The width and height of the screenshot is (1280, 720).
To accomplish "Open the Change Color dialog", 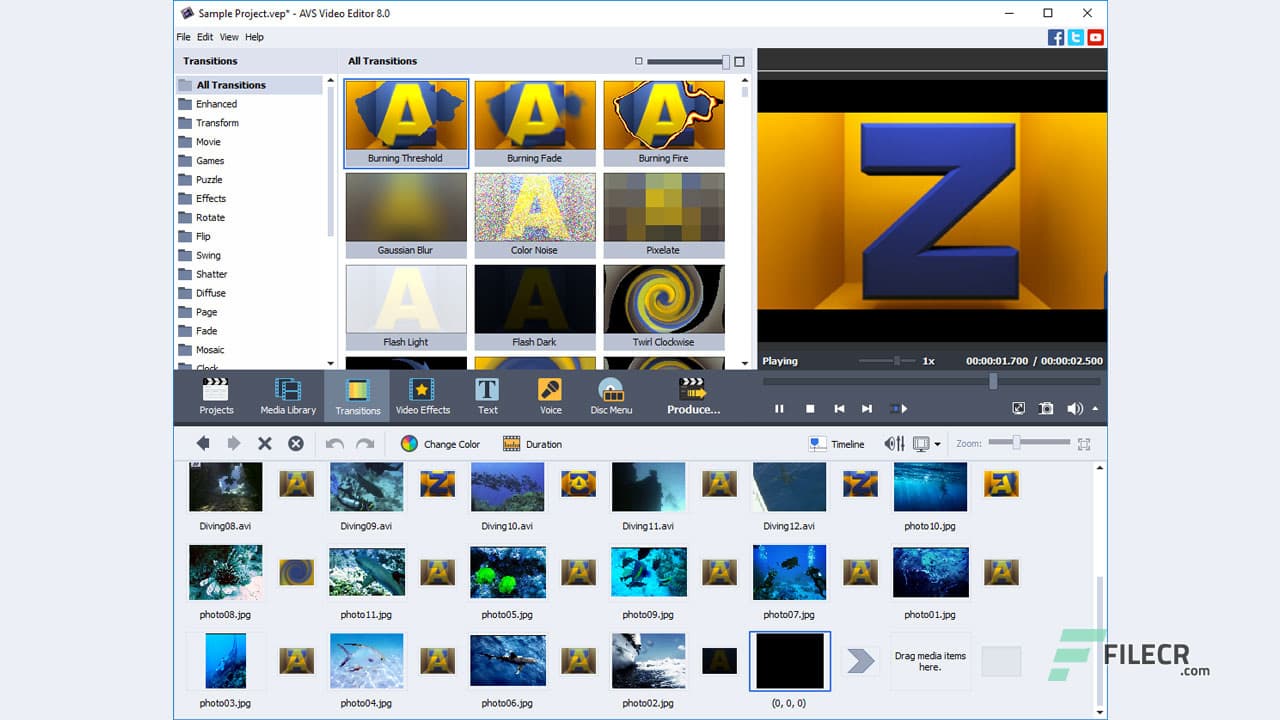I will point(440,443).
